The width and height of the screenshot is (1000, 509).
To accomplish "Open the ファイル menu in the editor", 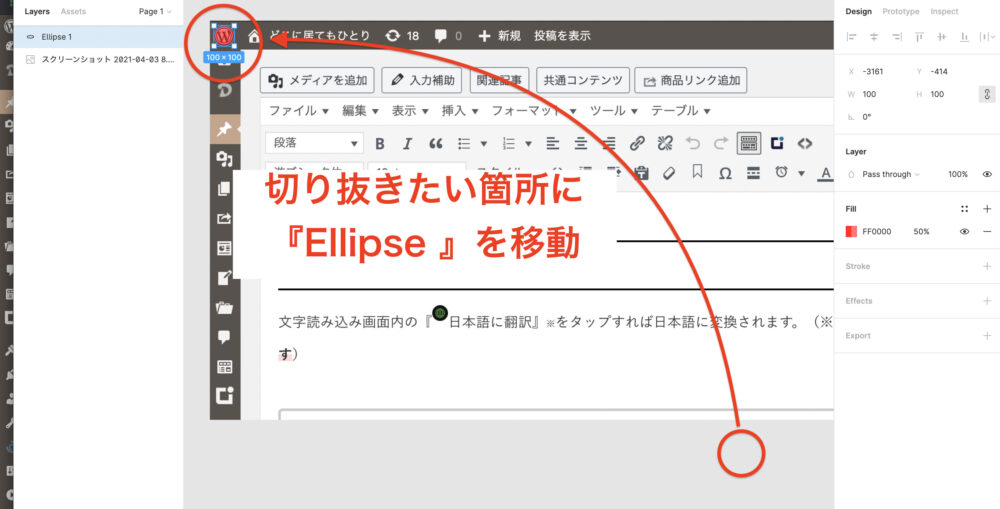I will pos(298,111).
